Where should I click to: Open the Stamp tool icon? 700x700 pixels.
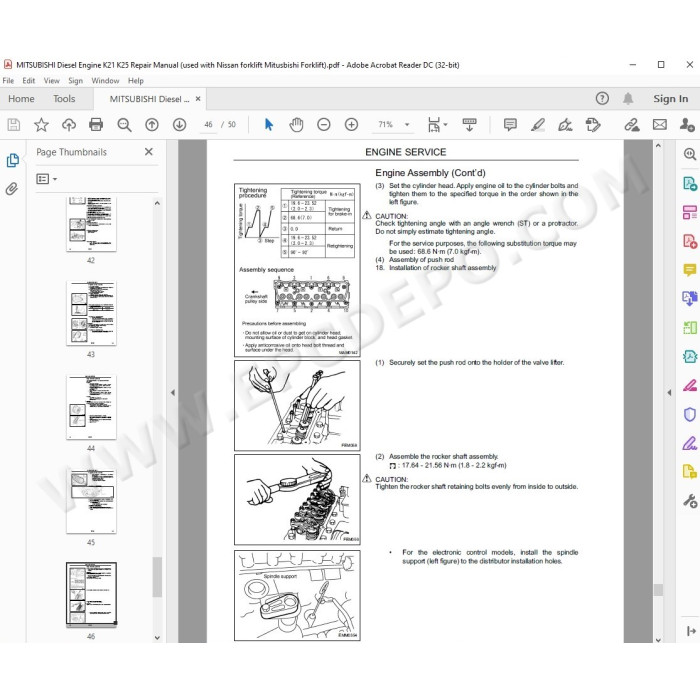[593, 125]
